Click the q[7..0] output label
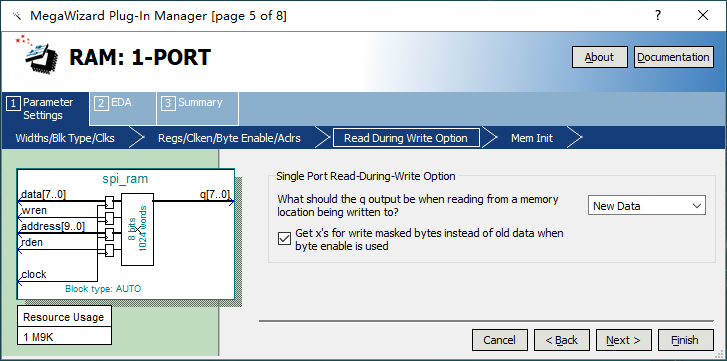The image size is (727, 361). [x=214, y=194]
